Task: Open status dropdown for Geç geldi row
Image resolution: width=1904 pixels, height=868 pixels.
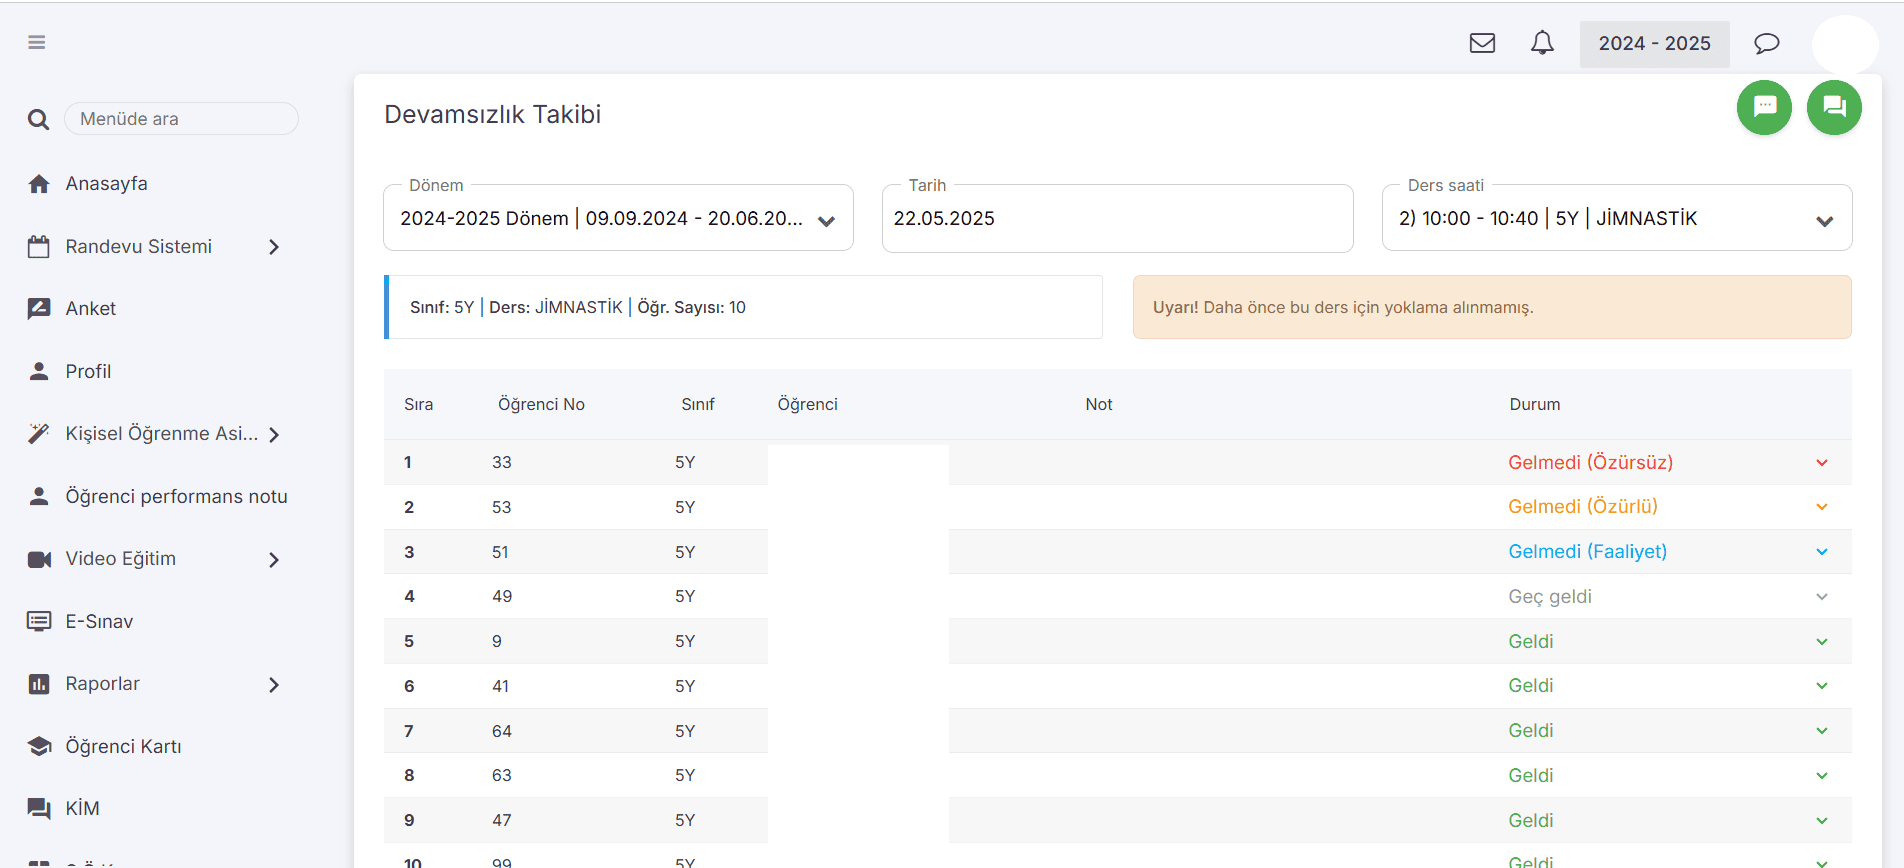Action: point(1664,597)
